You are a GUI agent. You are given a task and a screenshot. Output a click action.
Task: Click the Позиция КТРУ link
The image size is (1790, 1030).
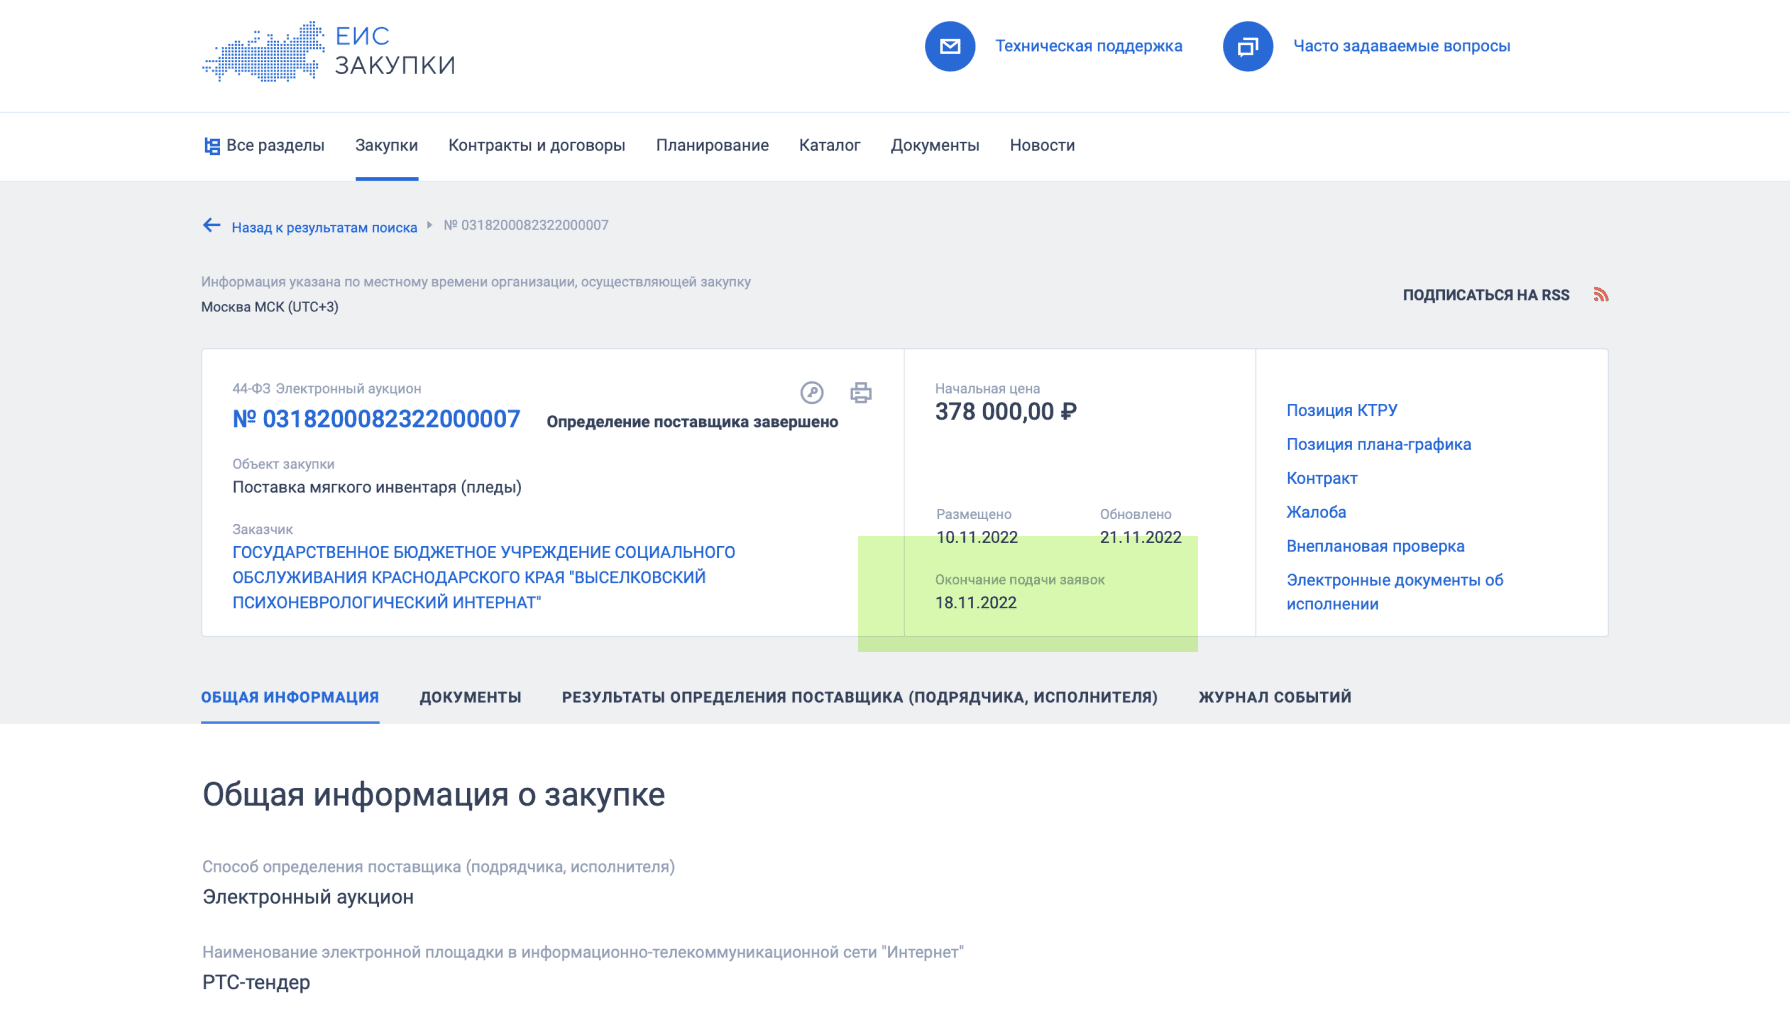click(x=1341, y=411)
